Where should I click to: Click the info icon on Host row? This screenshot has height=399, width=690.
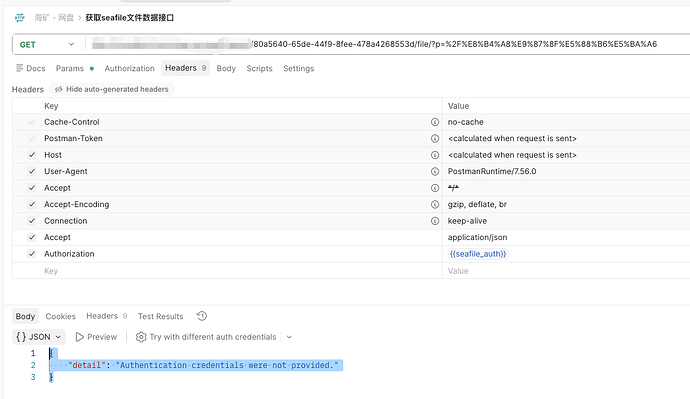pyautogui.click(x=435, y=155)
